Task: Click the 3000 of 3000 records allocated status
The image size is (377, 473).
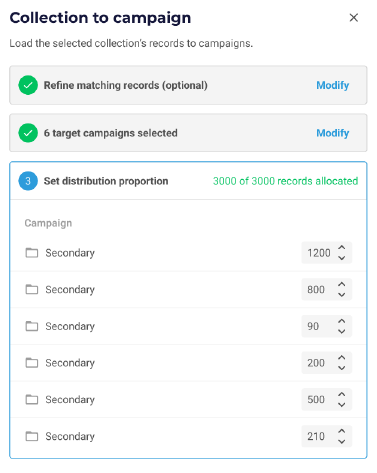Action: [x=285, y=181]
